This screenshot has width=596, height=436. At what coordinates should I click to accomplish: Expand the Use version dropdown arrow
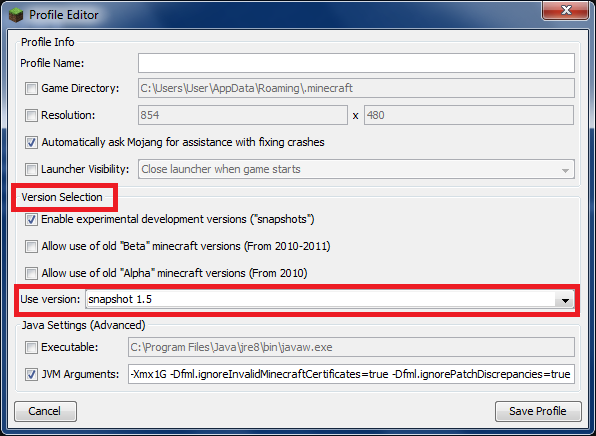565,300
